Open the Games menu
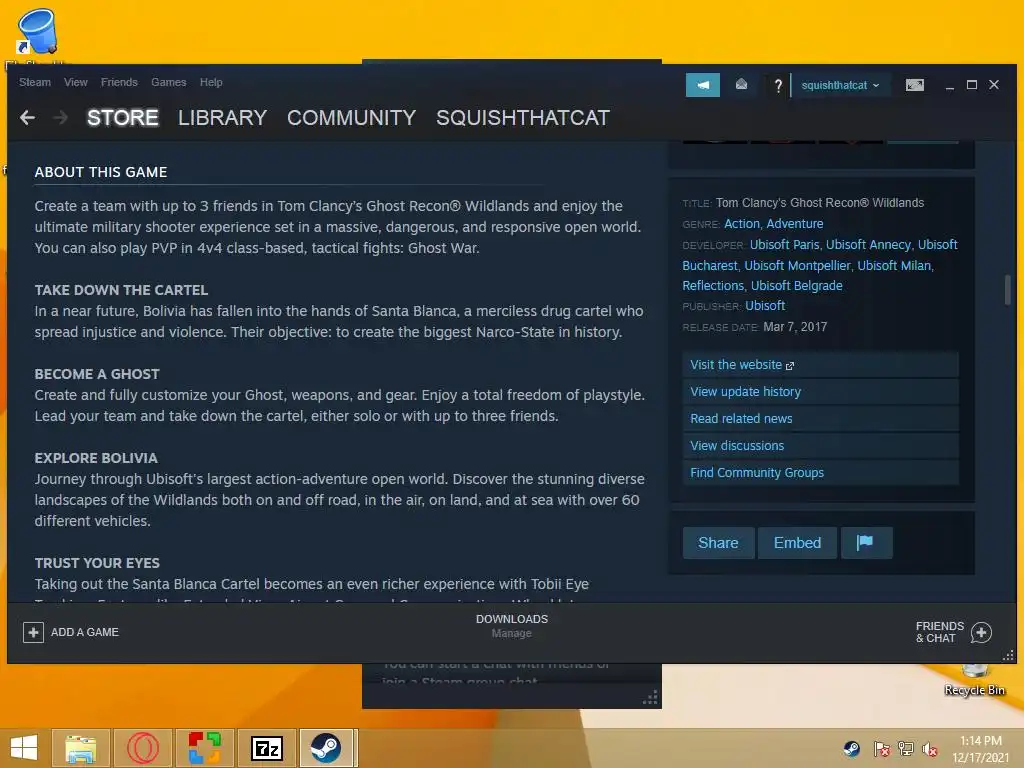 coord(168,82)
